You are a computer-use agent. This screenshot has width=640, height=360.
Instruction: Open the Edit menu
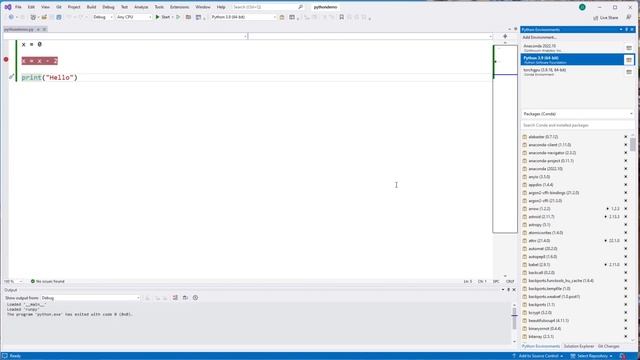31,7
